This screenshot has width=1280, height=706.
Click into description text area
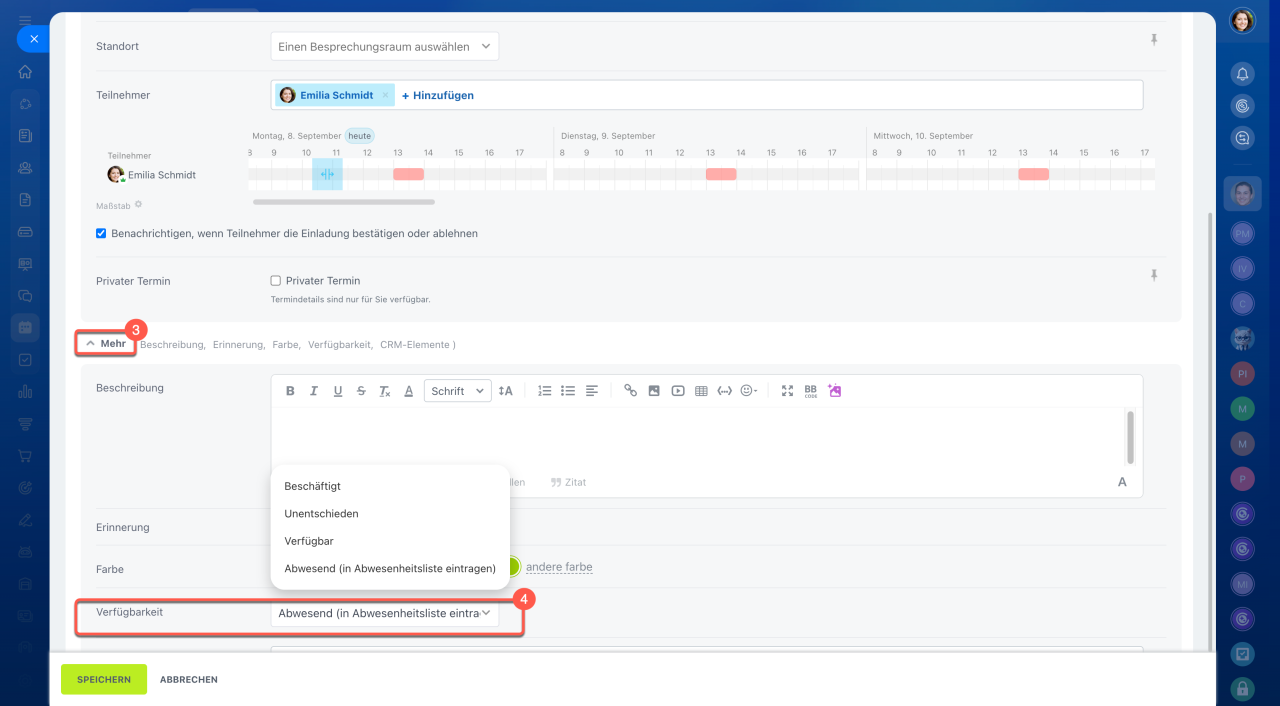coord(697,436)
